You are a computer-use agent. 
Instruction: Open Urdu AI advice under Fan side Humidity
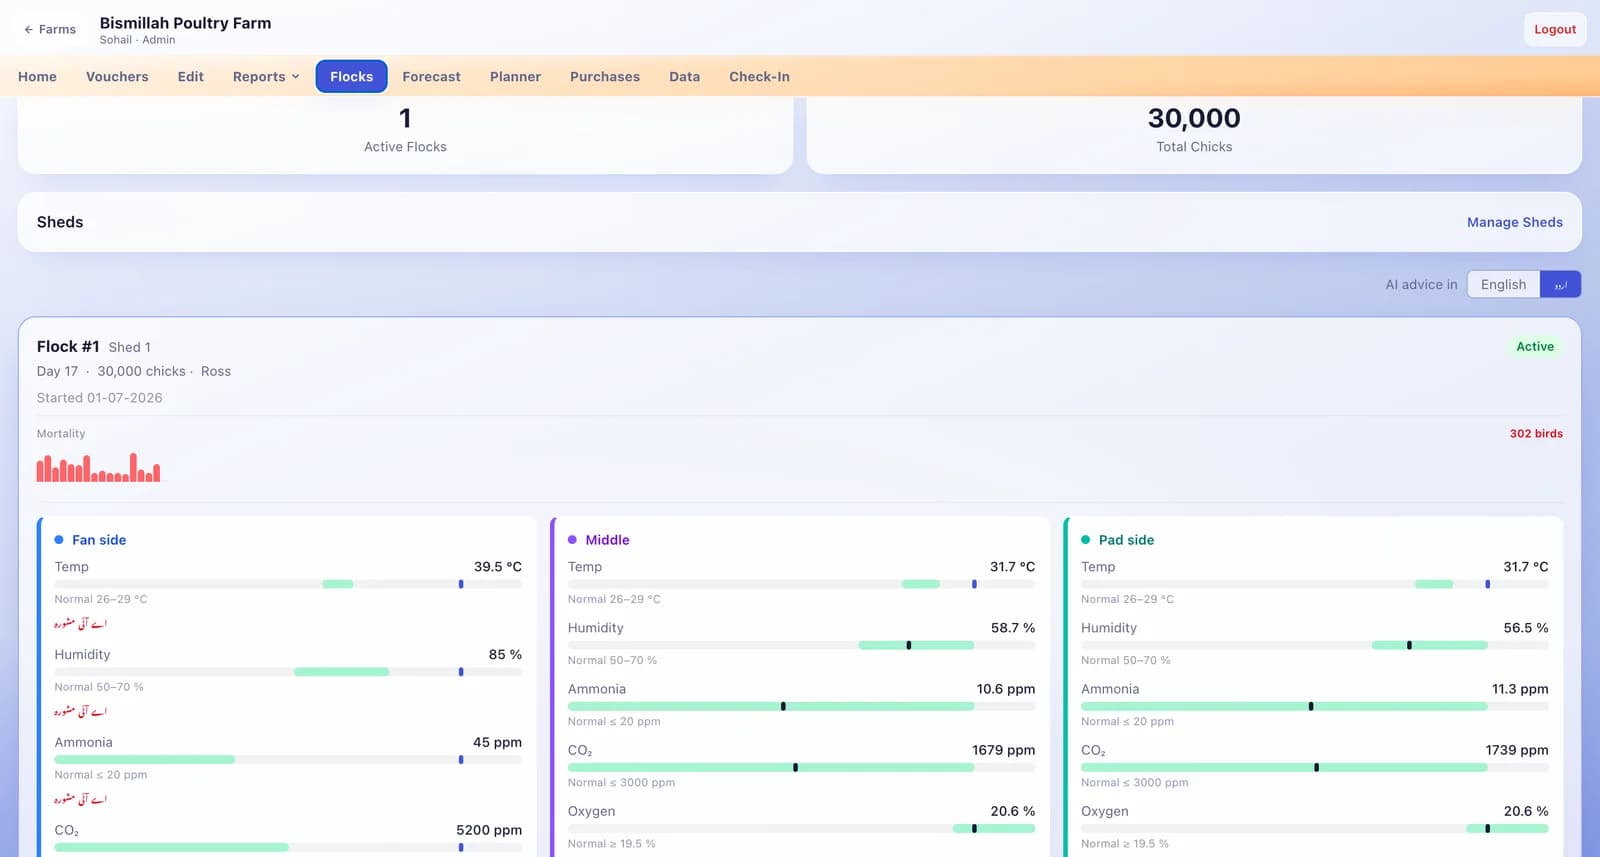point(80,711)
